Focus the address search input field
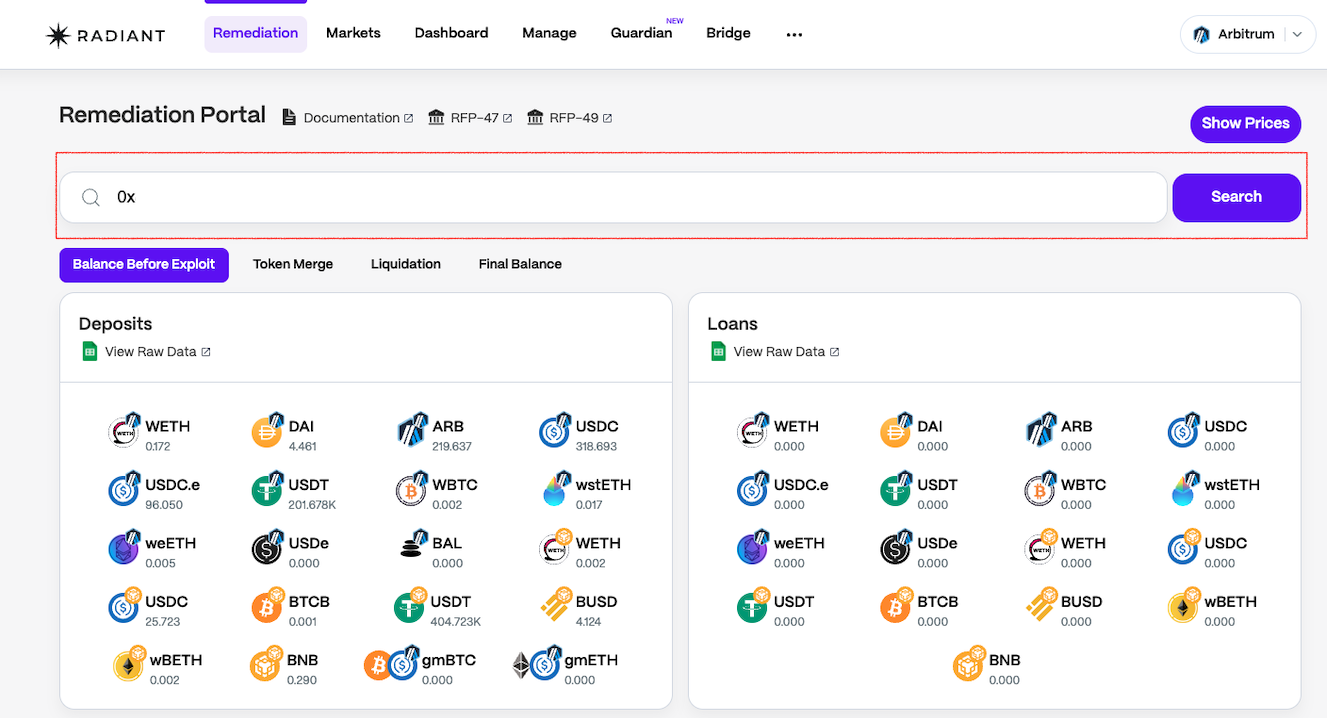 tap(630, 198)
